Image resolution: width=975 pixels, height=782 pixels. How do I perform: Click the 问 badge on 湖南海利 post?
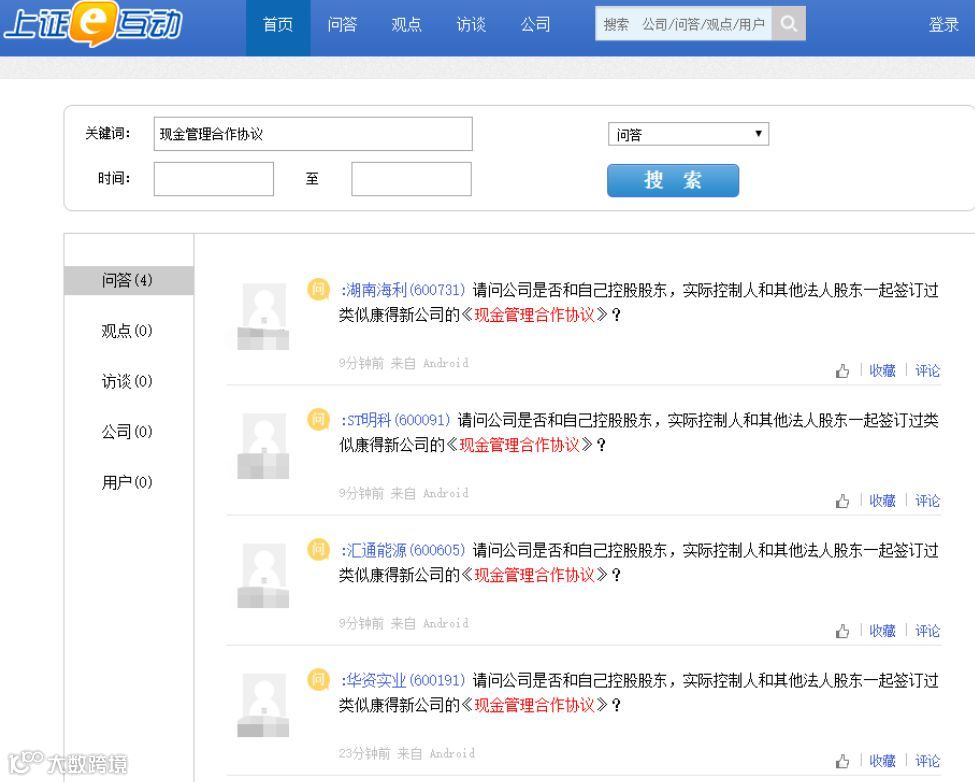[x=318, y=289]
